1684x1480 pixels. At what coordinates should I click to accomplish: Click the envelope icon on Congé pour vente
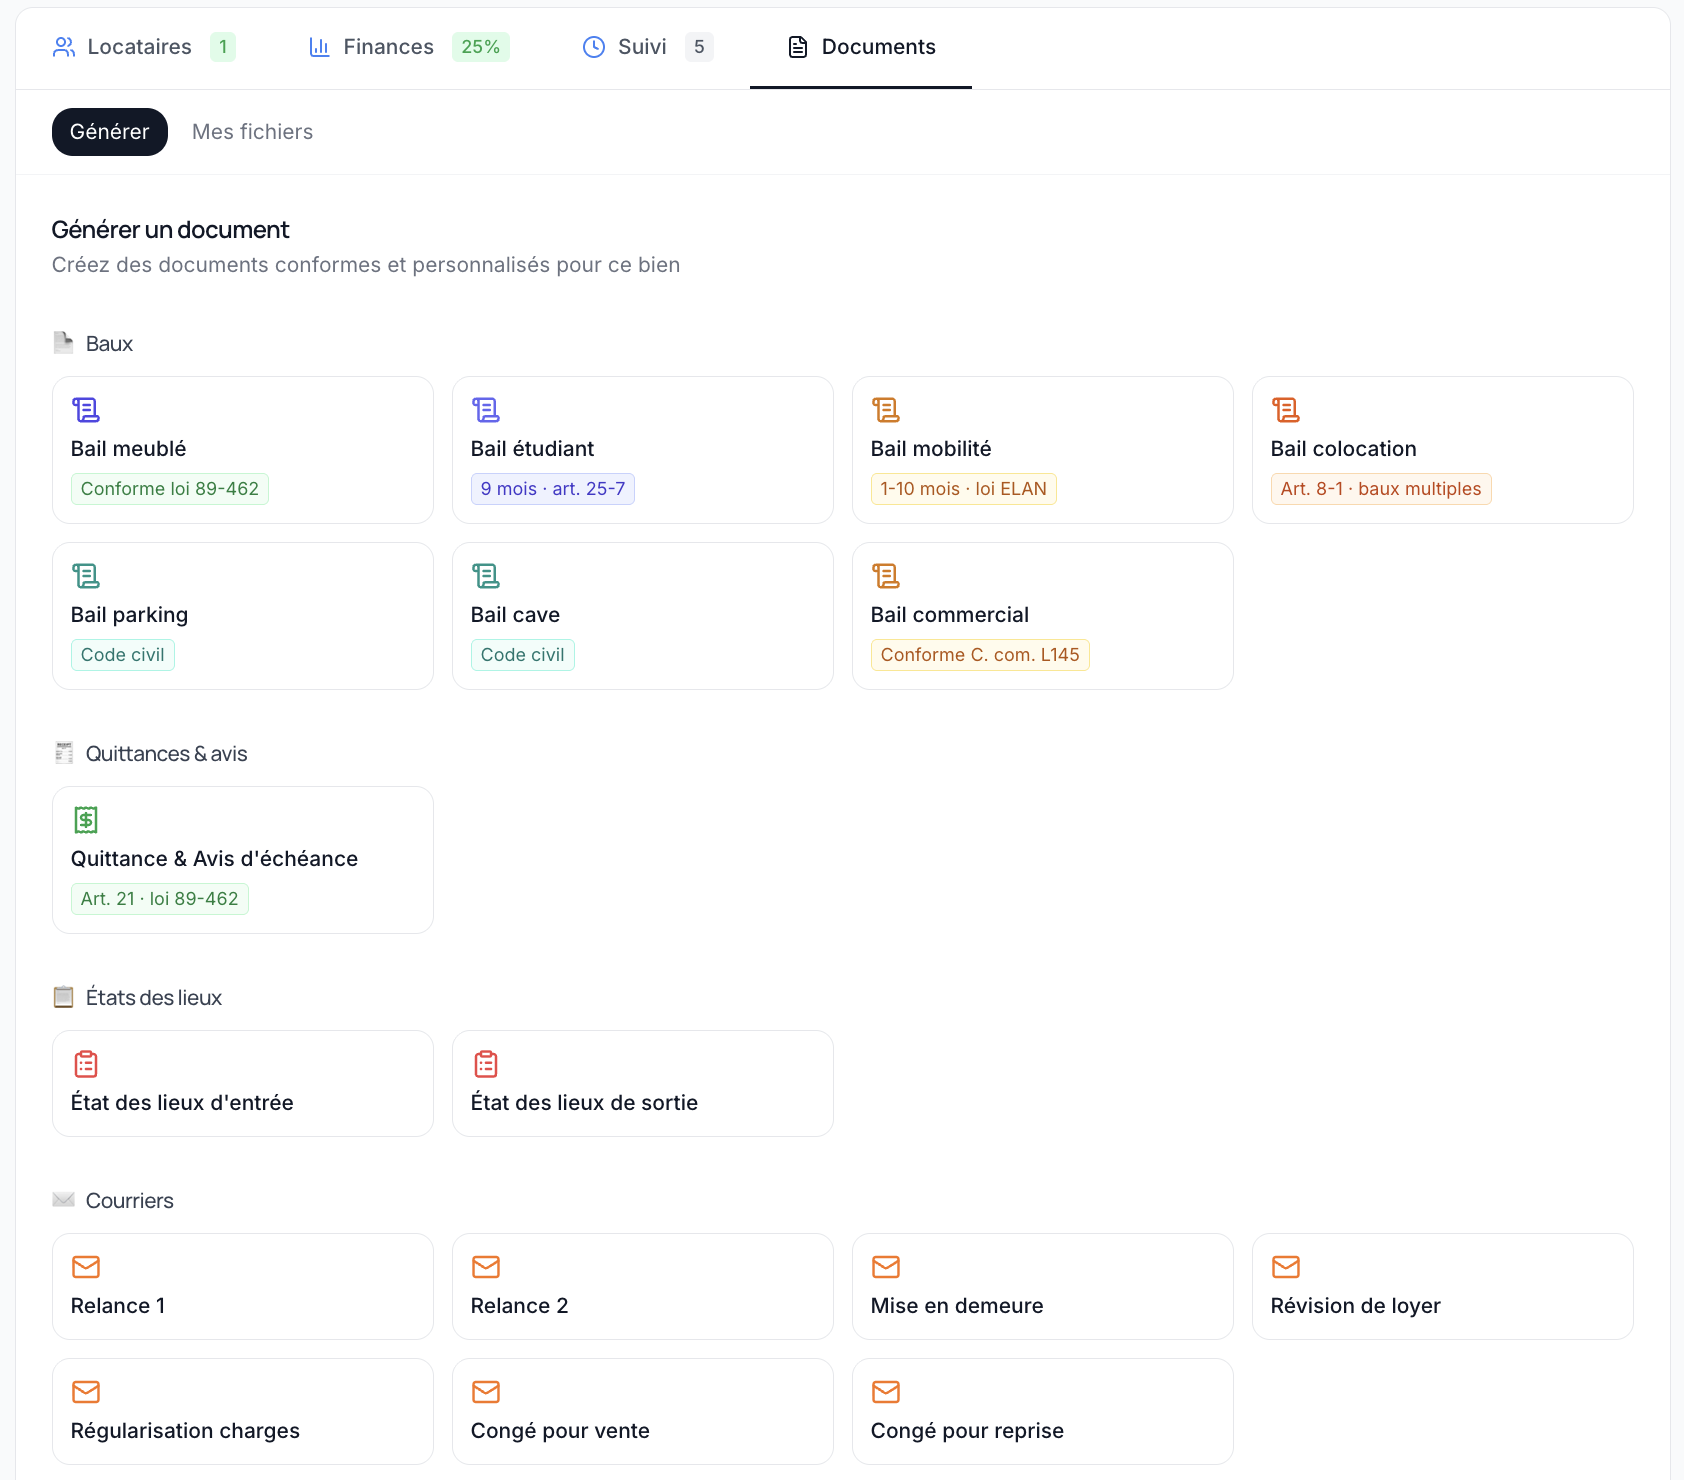[486, 1392]
